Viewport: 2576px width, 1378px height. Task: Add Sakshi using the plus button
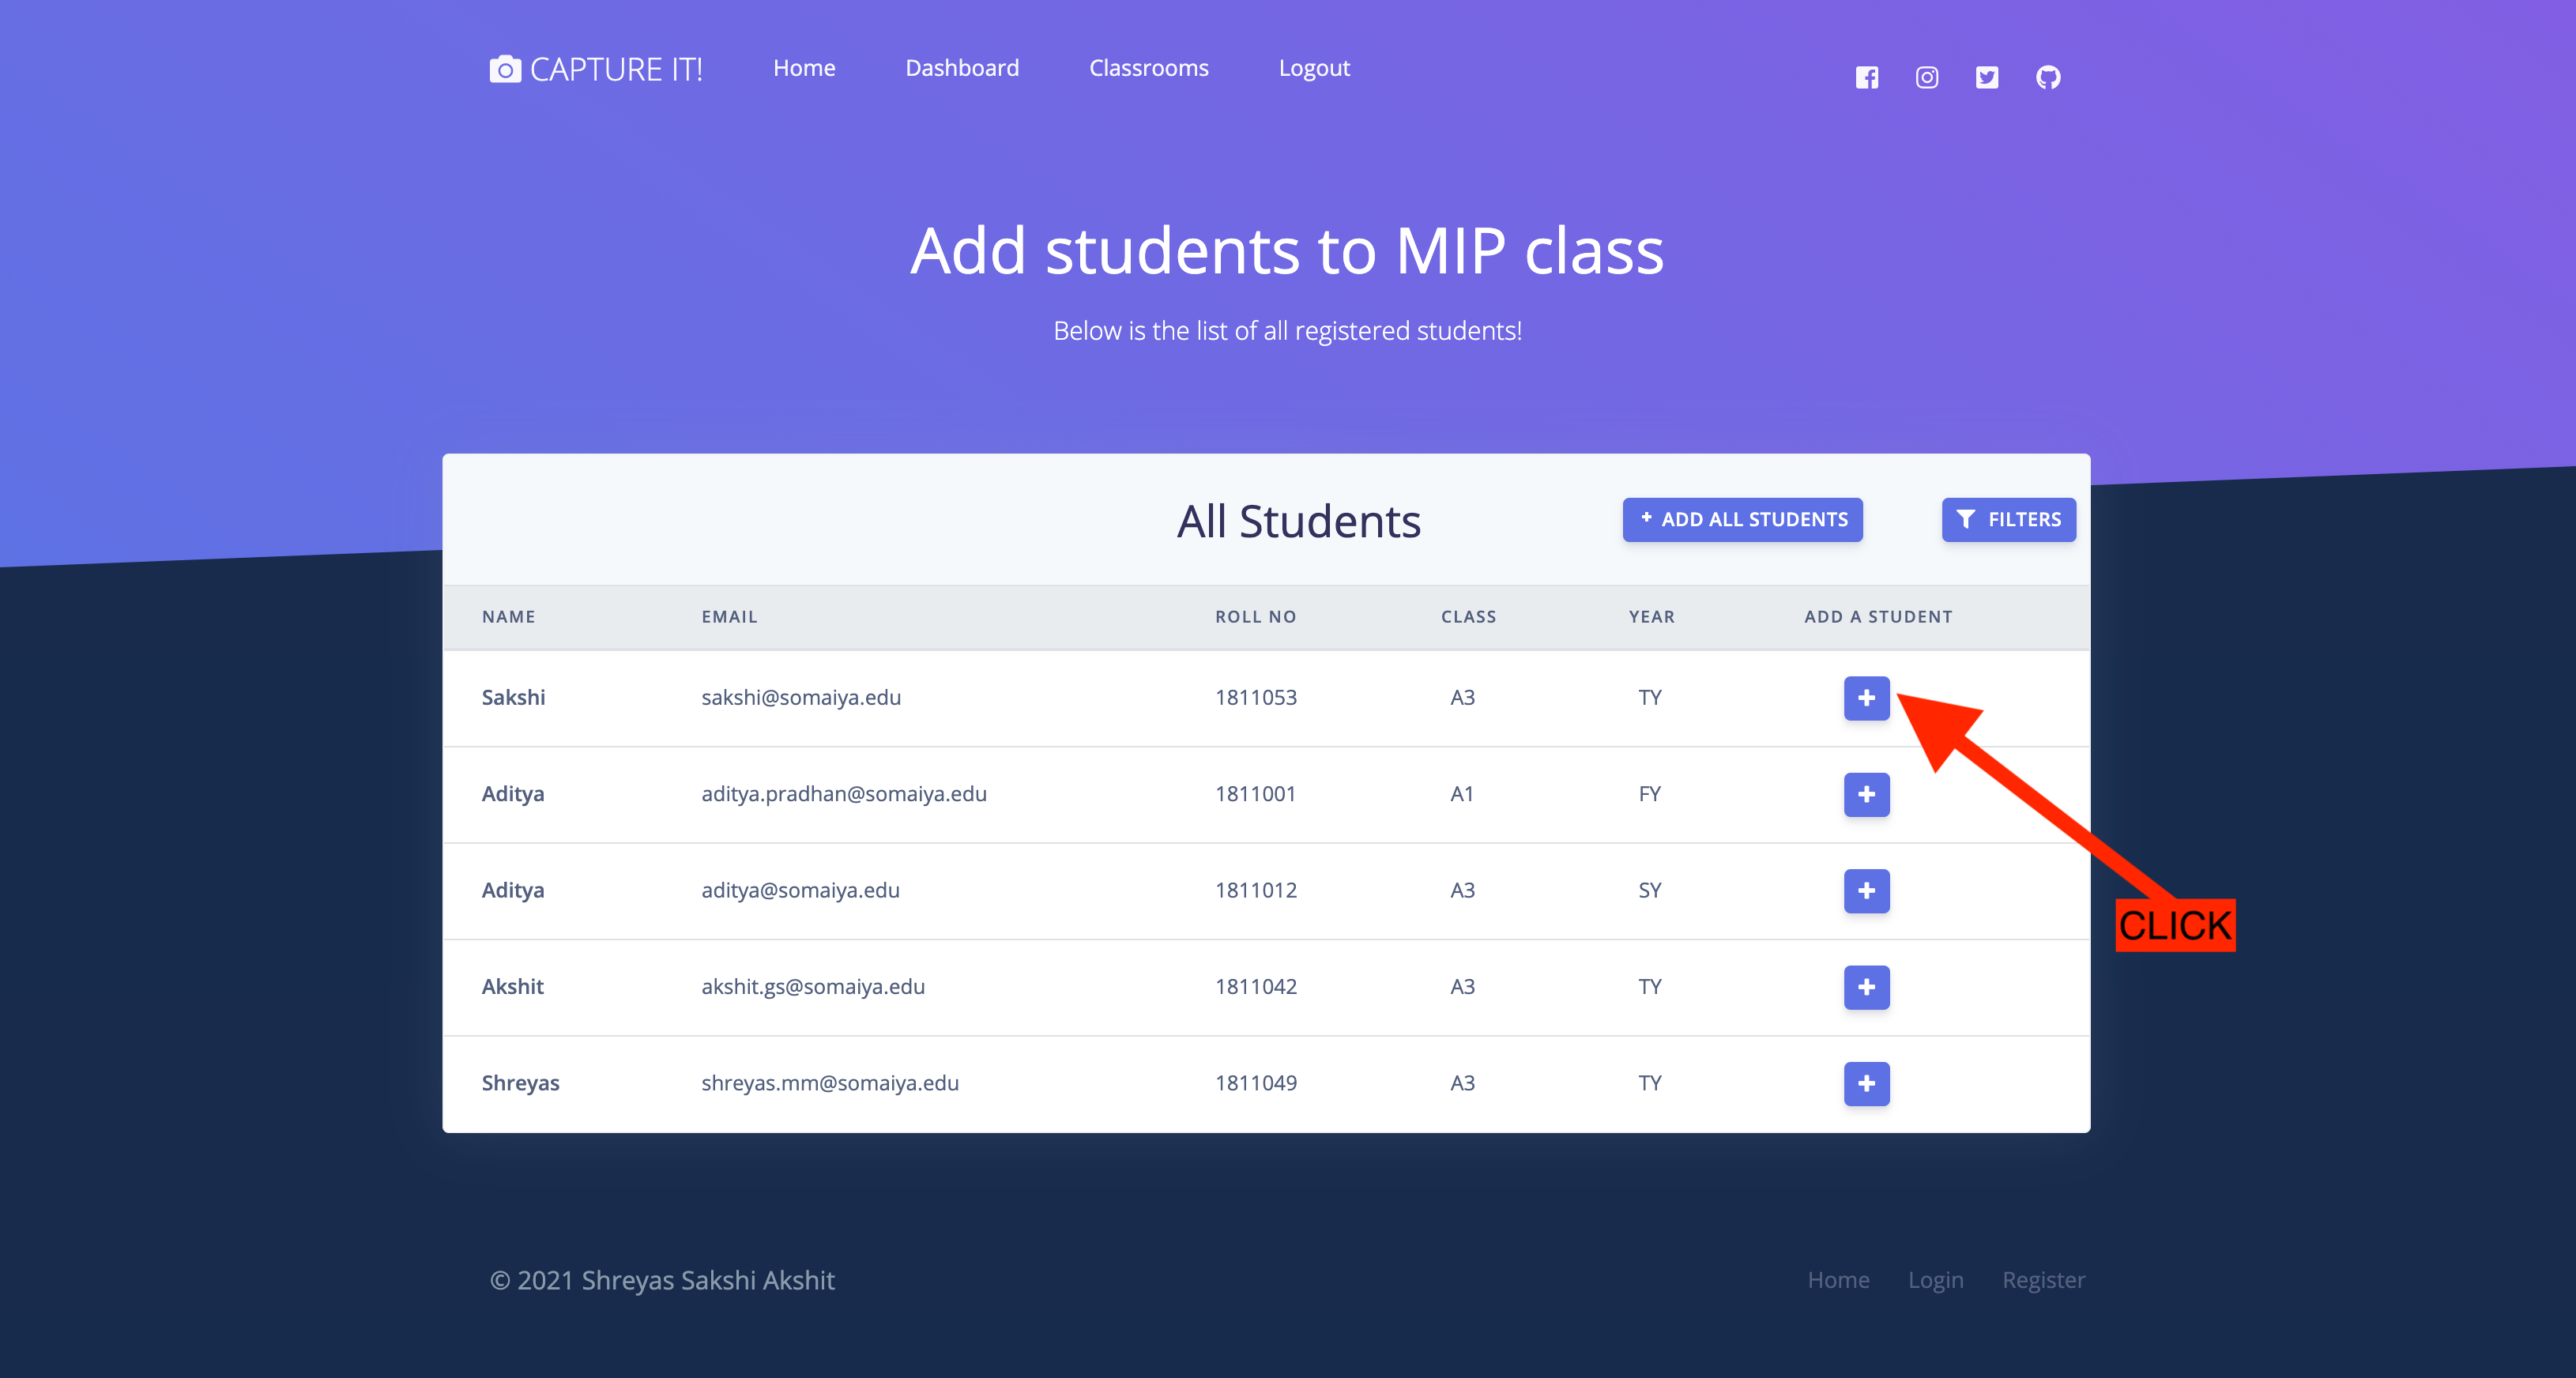click(1866, 698)
